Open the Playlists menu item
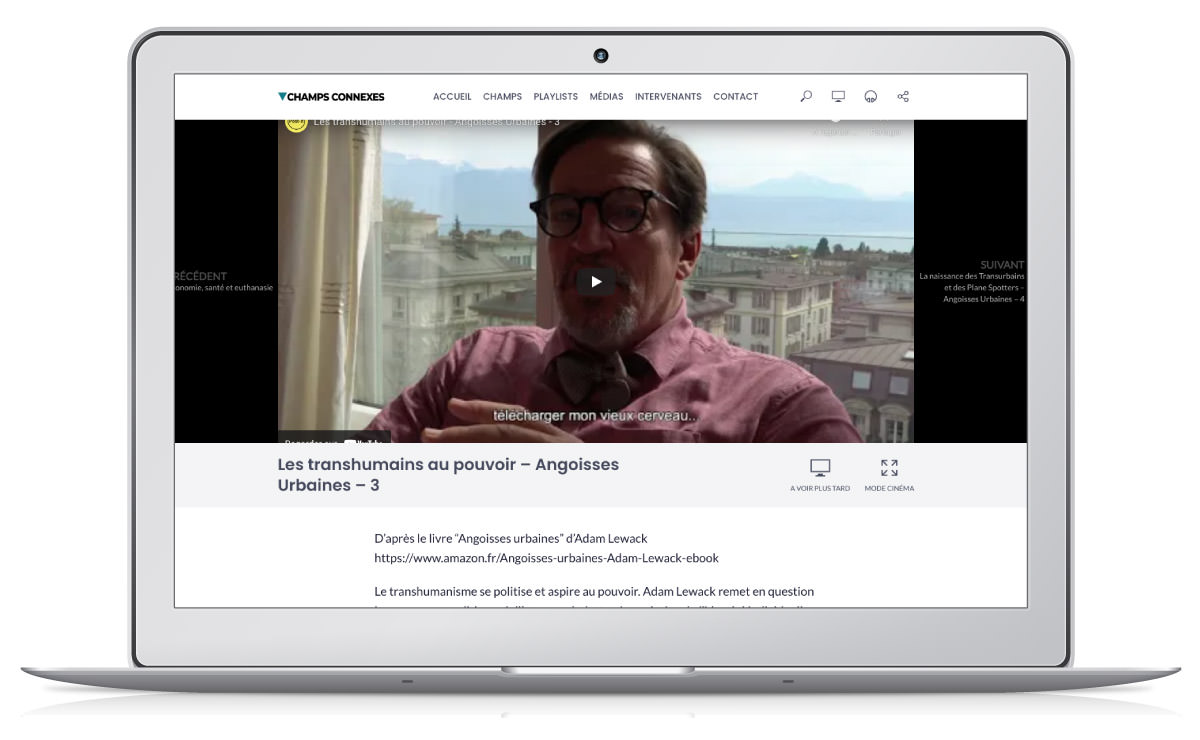 [x=556, y=96]
